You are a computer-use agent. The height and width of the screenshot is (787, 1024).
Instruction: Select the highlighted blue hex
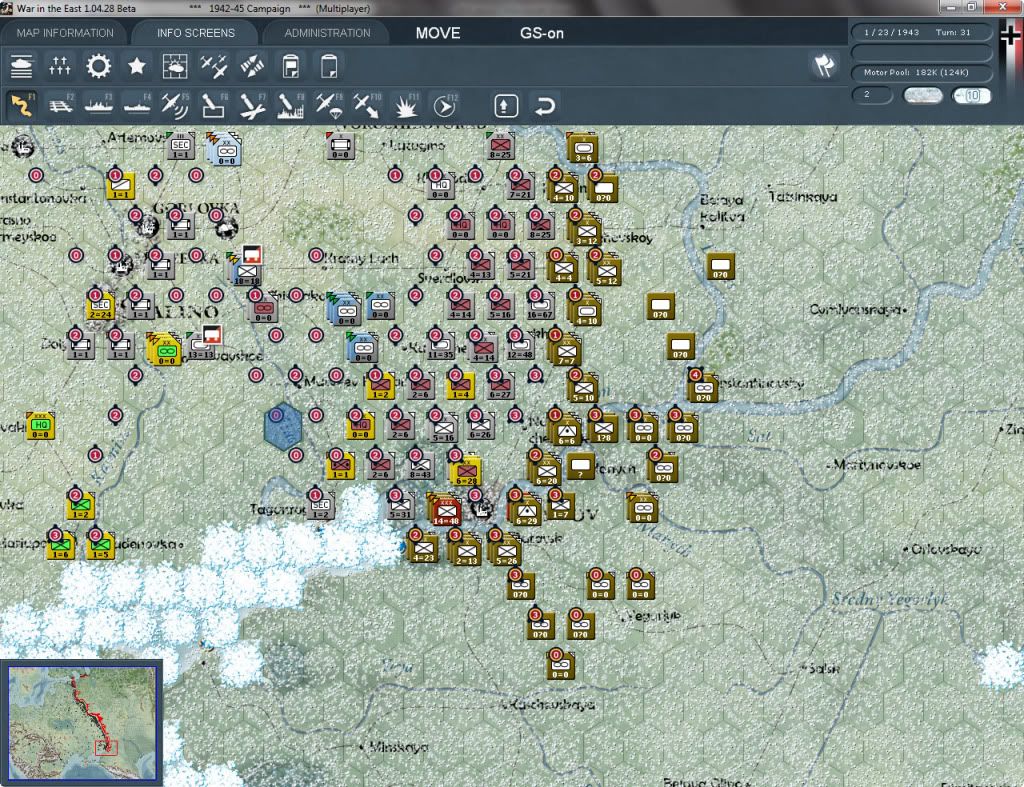[x=283, y=426]
